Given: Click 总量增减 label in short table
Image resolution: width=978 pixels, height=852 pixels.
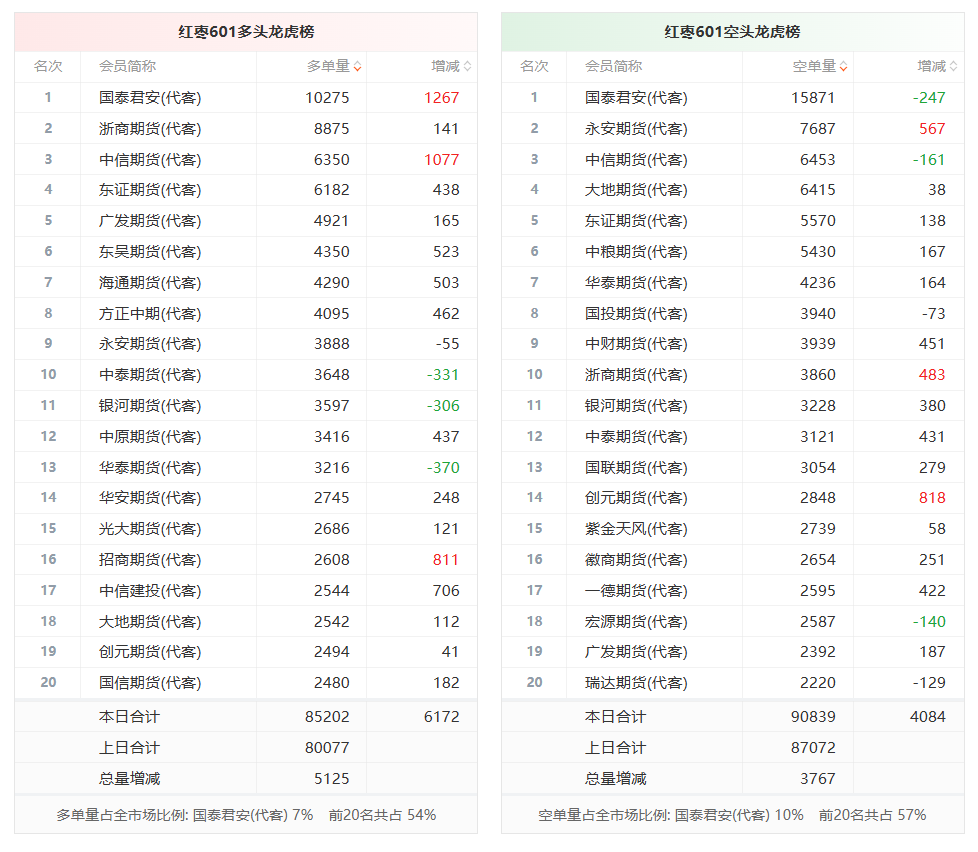Looking at the screenshot, I should tap(615, 779).
